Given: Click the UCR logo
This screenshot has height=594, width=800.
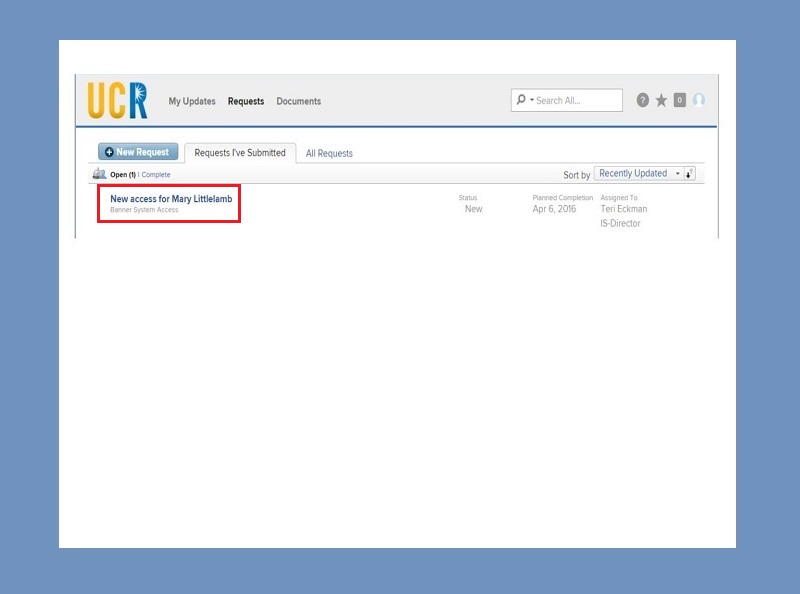Looking at the screenshot, I should tap(117, 100).
